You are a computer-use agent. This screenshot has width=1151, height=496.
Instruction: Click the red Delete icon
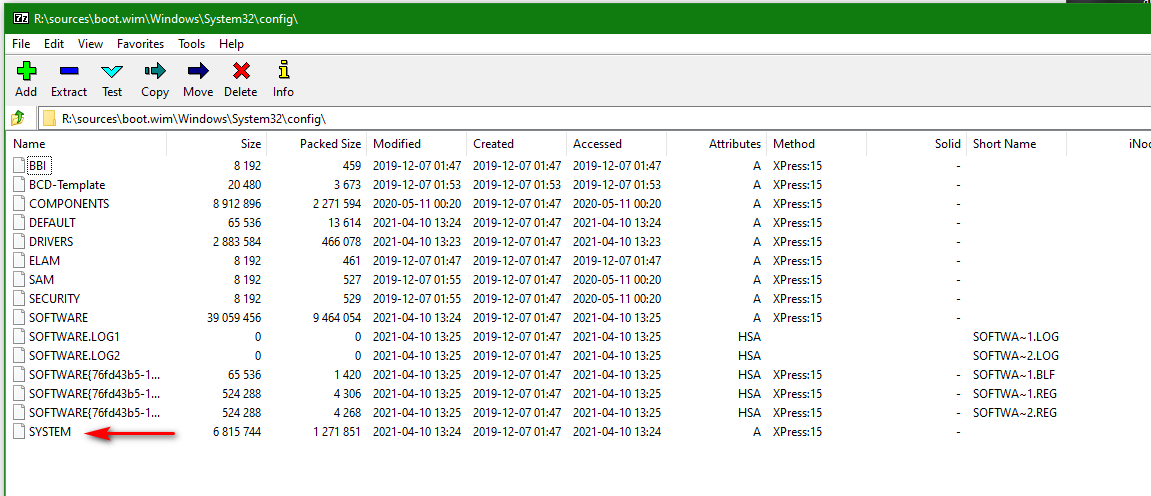click(x=241, y=71)
